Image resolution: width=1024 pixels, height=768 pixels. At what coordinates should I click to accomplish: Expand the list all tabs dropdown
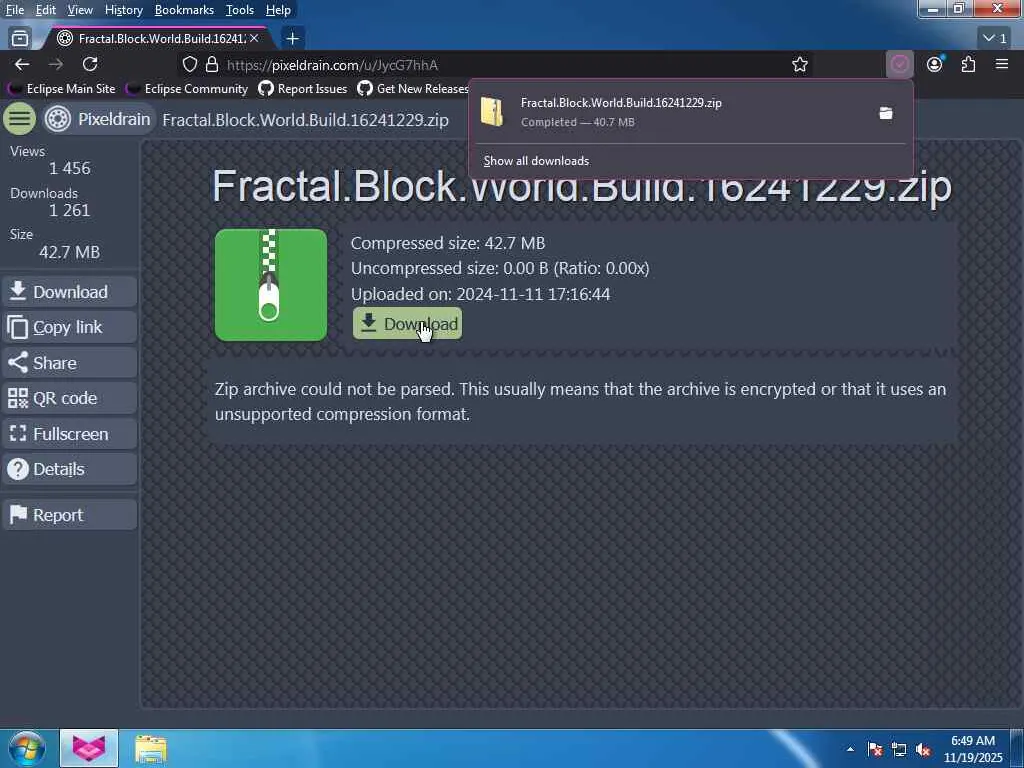995,39
